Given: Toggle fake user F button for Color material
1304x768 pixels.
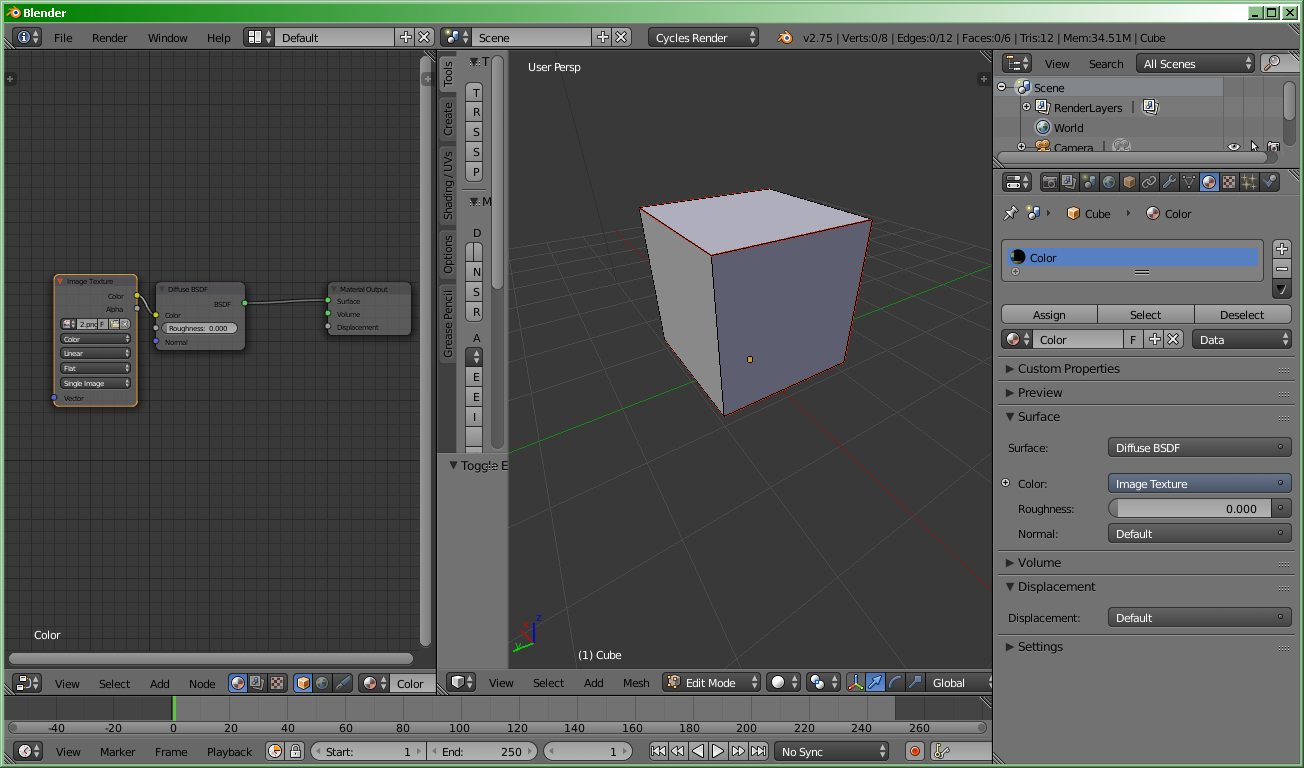Looking at the screenshot, I should click(x=1133, y=340).
